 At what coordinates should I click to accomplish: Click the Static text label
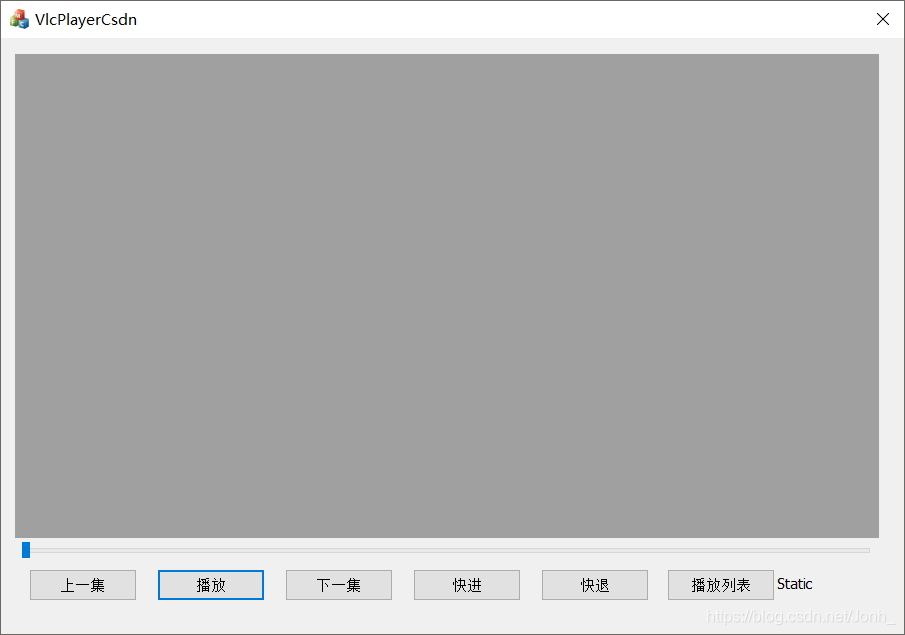click(795, 584)
